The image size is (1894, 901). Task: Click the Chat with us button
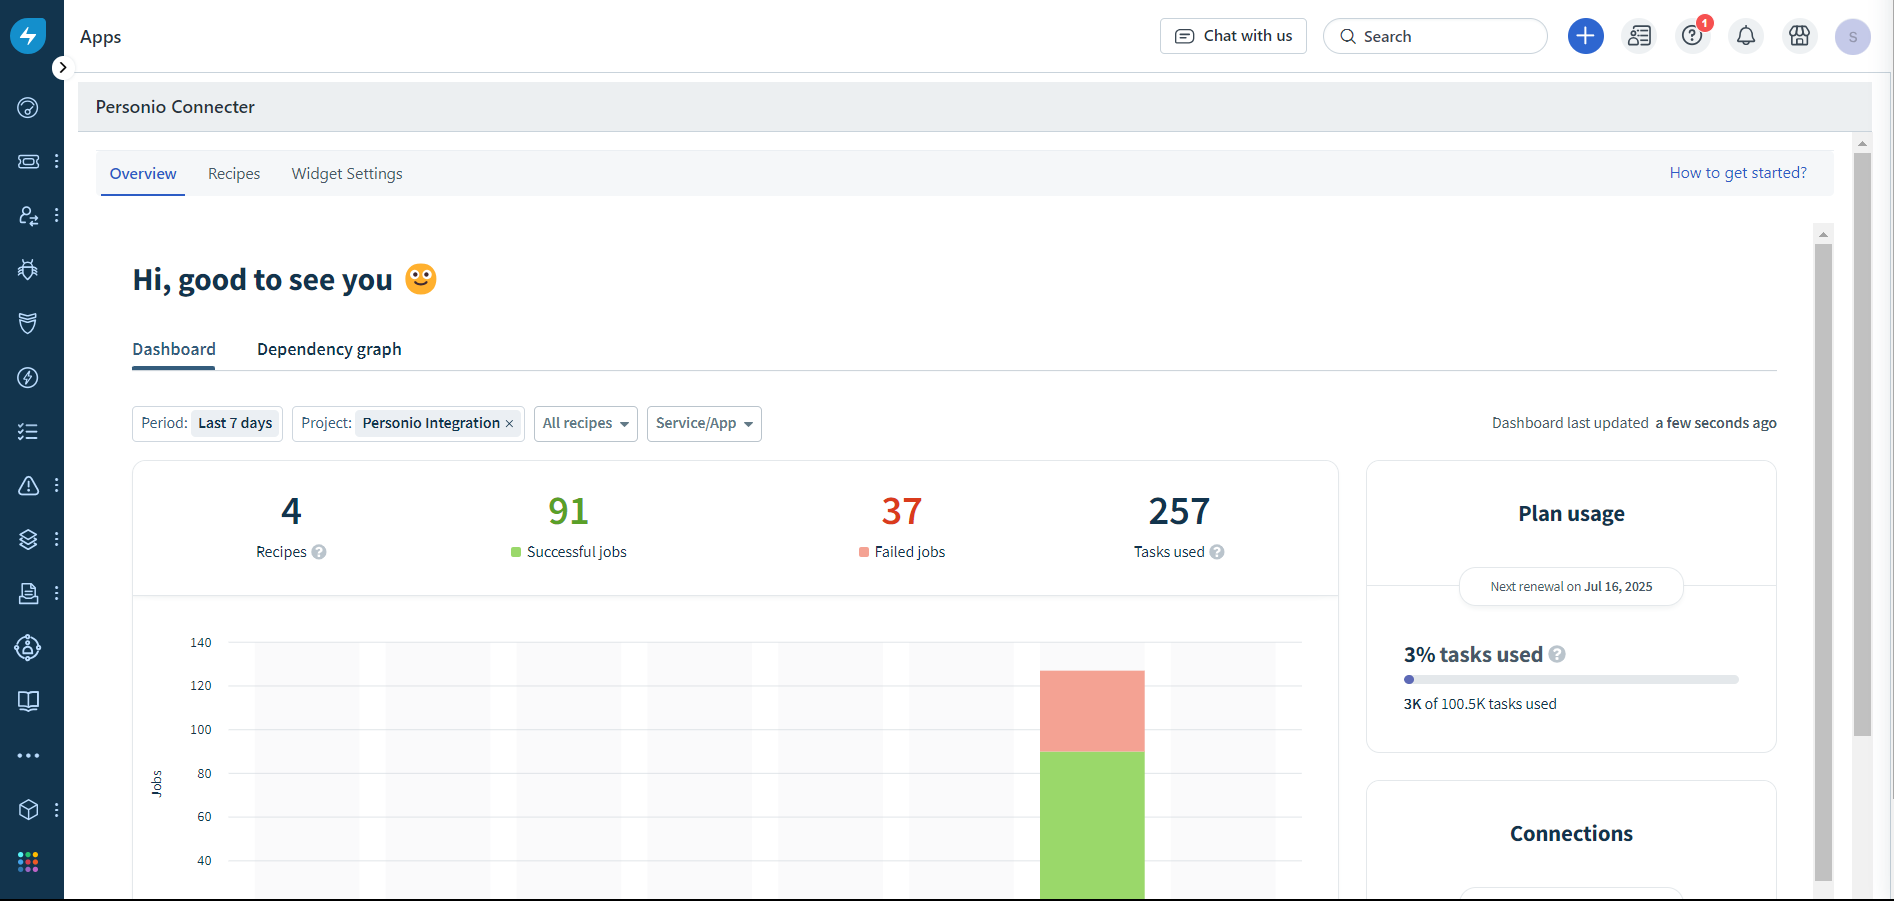1233,36
